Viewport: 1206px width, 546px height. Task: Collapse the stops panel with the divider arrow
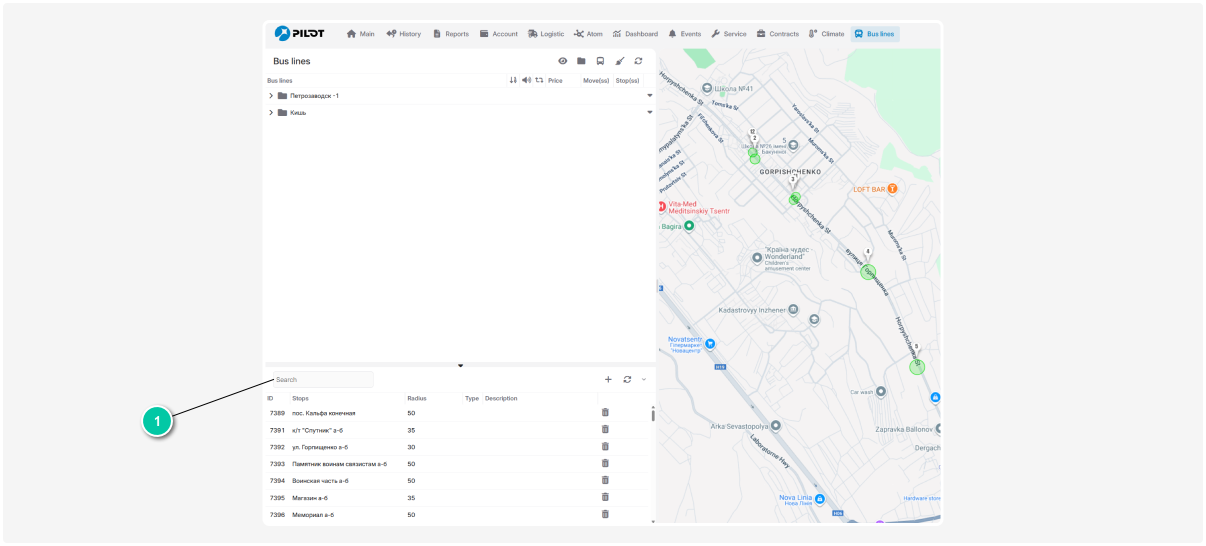[460, 366]
